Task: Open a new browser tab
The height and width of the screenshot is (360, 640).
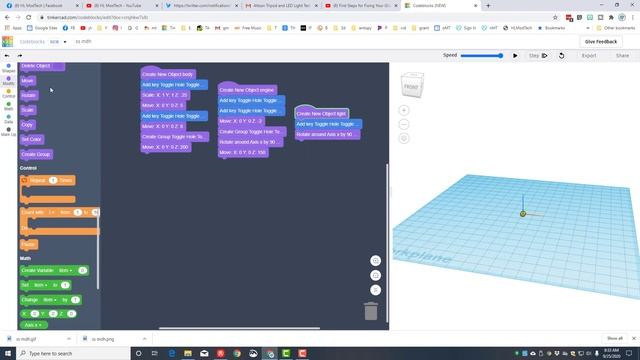Action: point(488,6)
